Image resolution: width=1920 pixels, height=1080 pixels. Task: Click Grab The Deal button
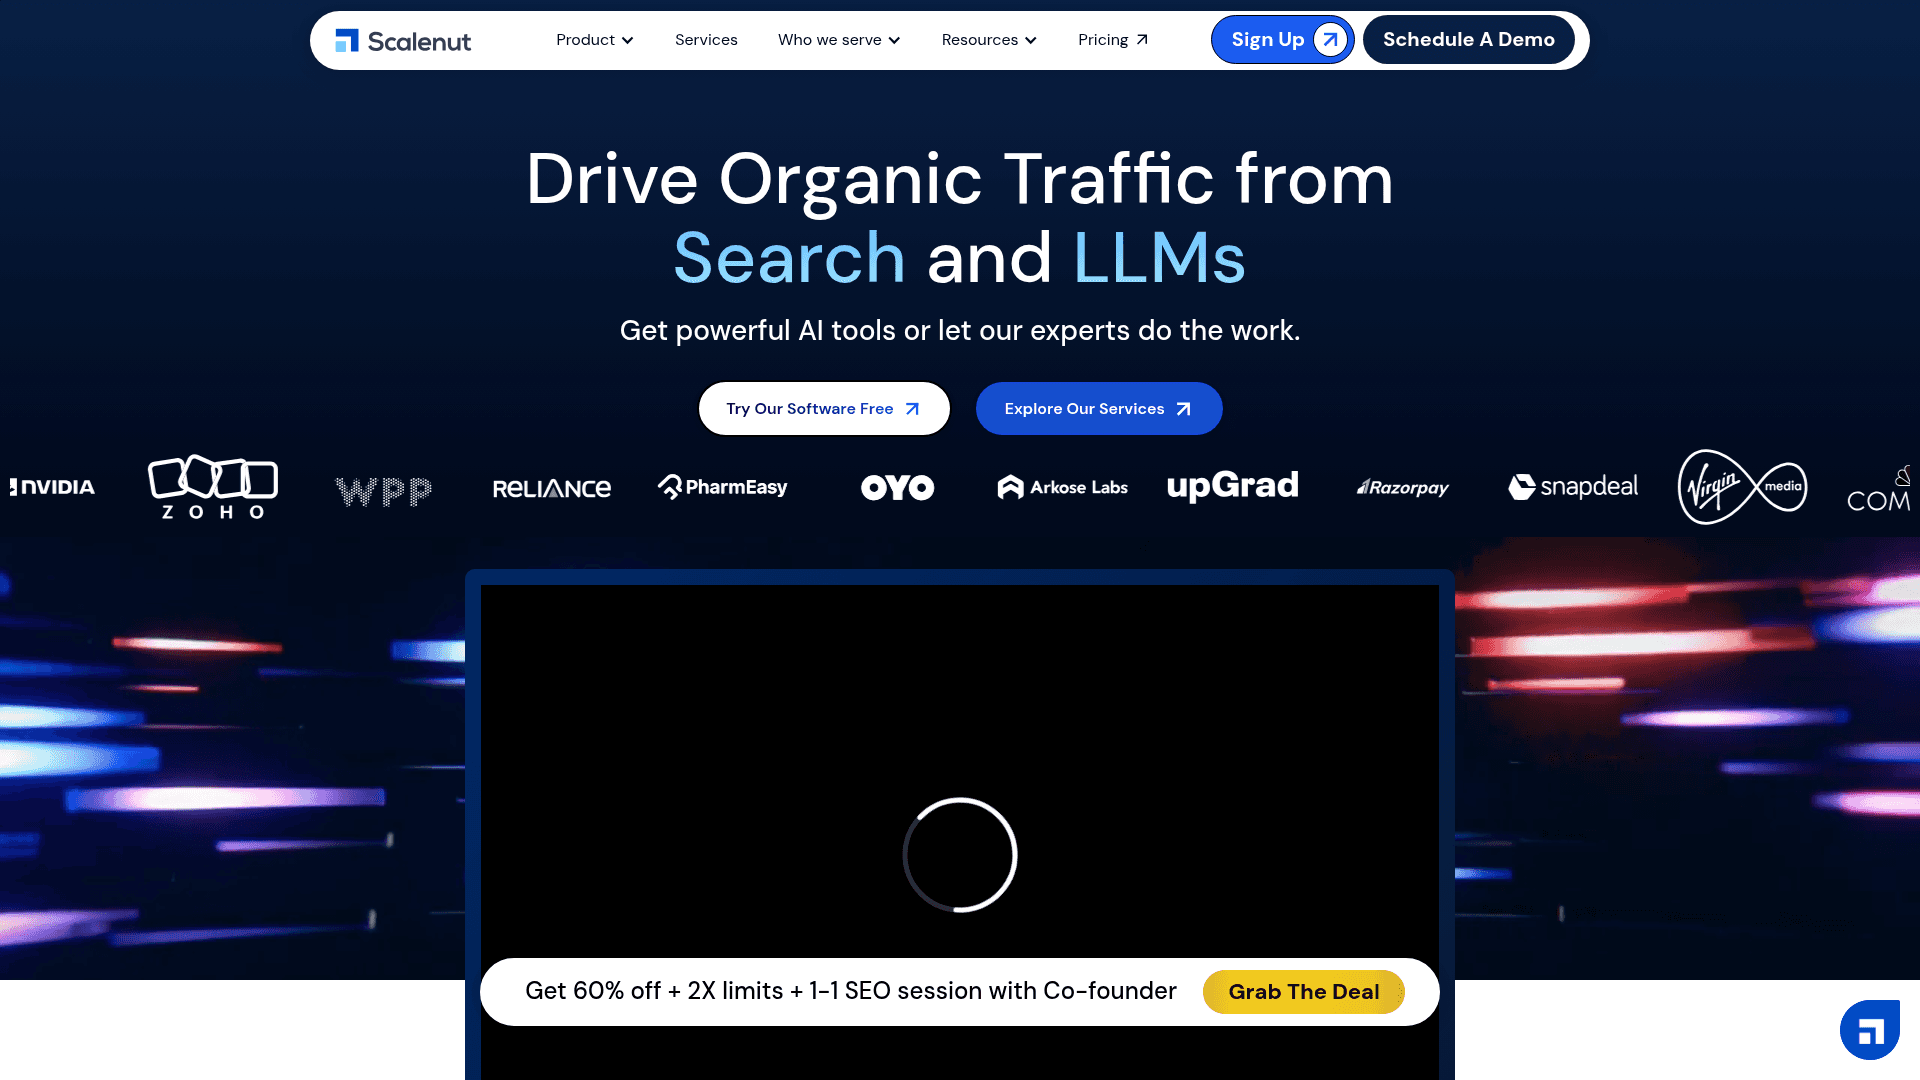pyautogui.click(x=1304, y=992)
